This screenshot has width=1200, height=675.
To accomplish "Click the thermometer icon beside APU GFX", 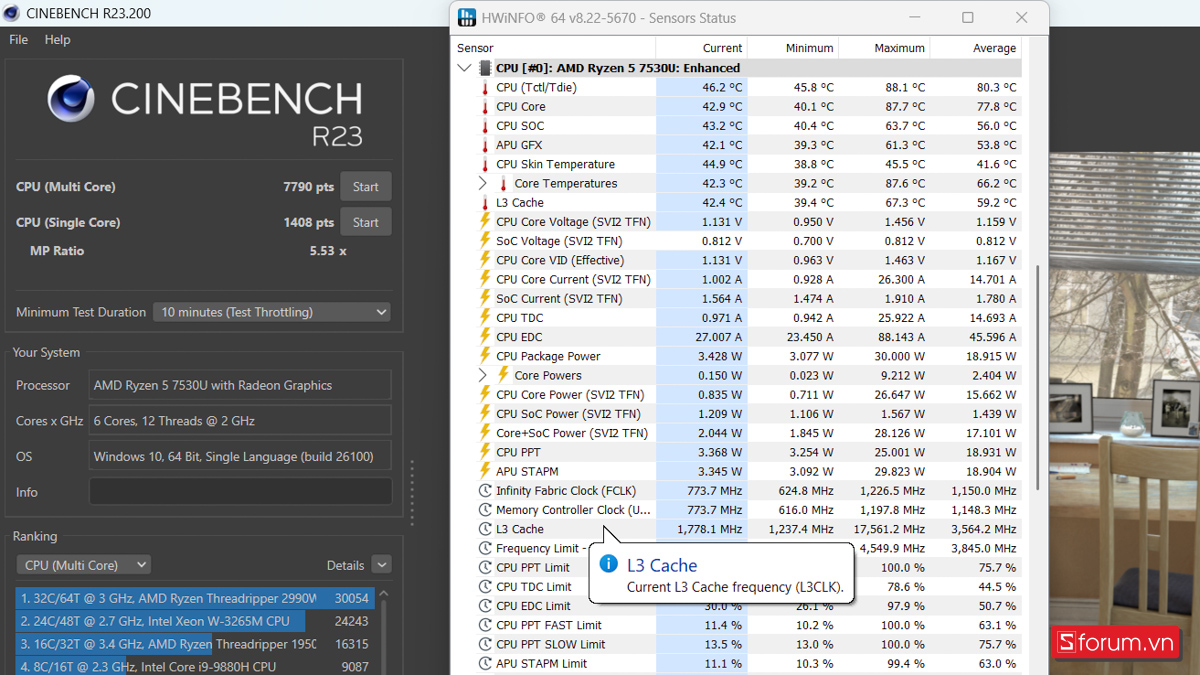I will pyautogui.click(x=485, y=145).
